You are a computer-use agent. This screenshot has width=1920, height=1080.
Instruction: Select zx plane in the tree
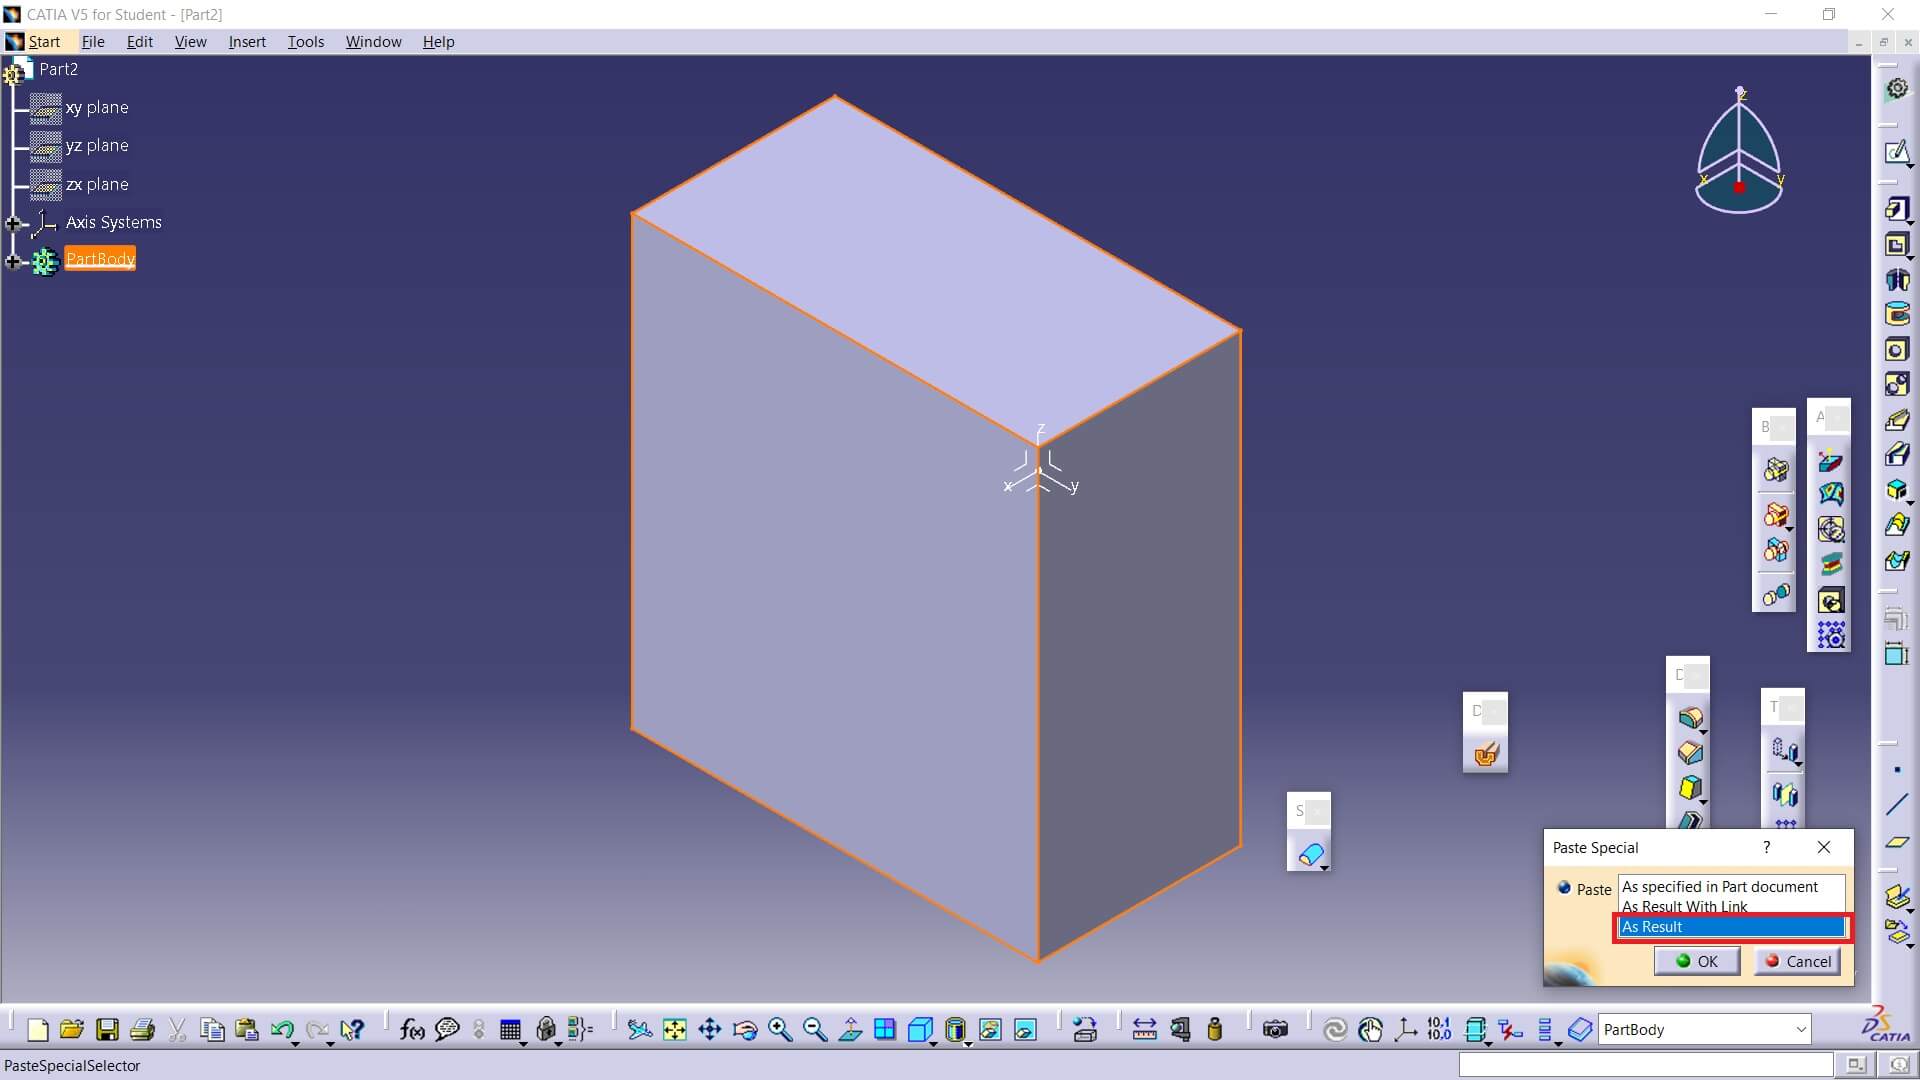[x=97, y=184]
